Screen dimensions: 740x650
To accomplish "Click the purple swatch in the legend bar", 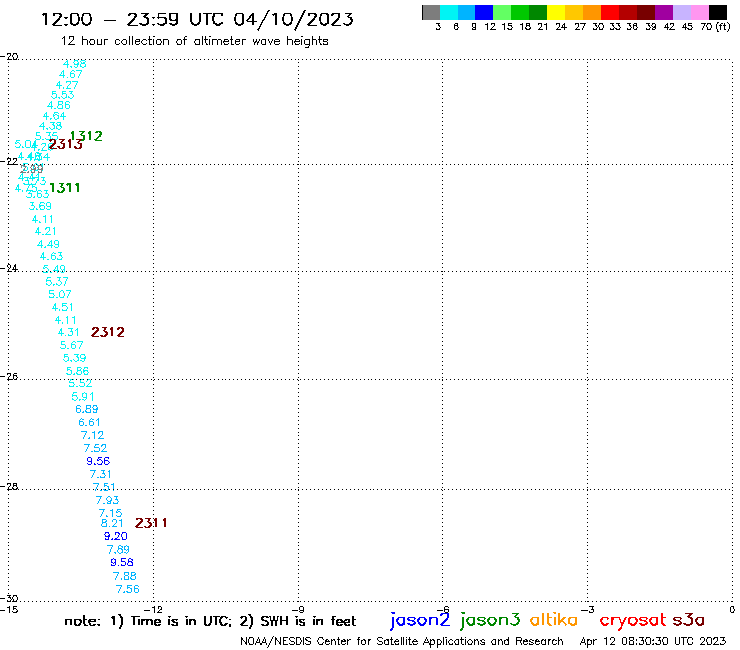I will point(664,12).
